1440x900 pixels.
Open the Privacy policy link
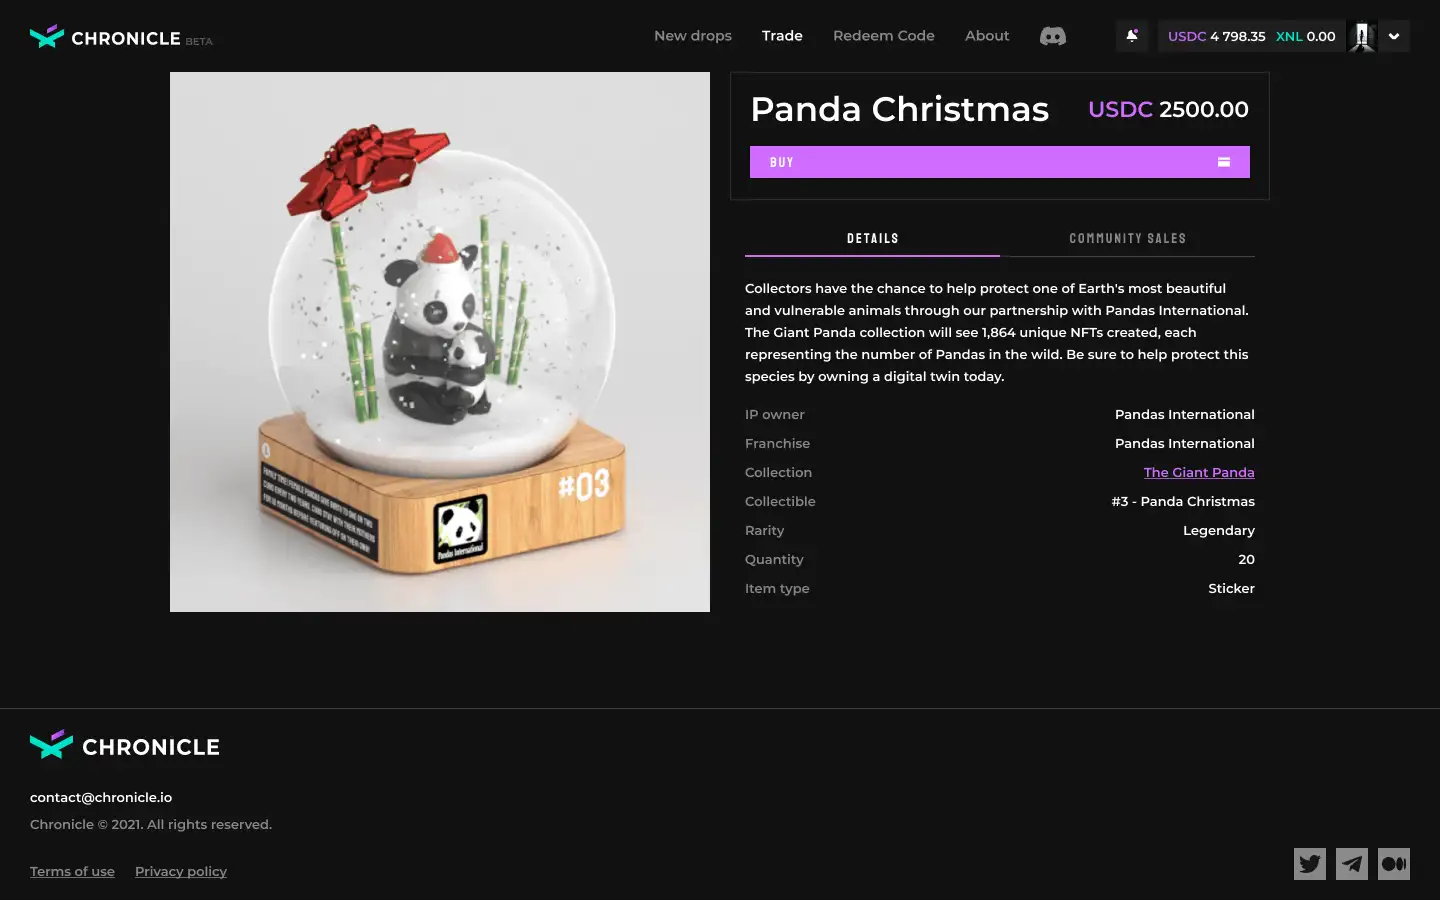click(x=181, y=871)
